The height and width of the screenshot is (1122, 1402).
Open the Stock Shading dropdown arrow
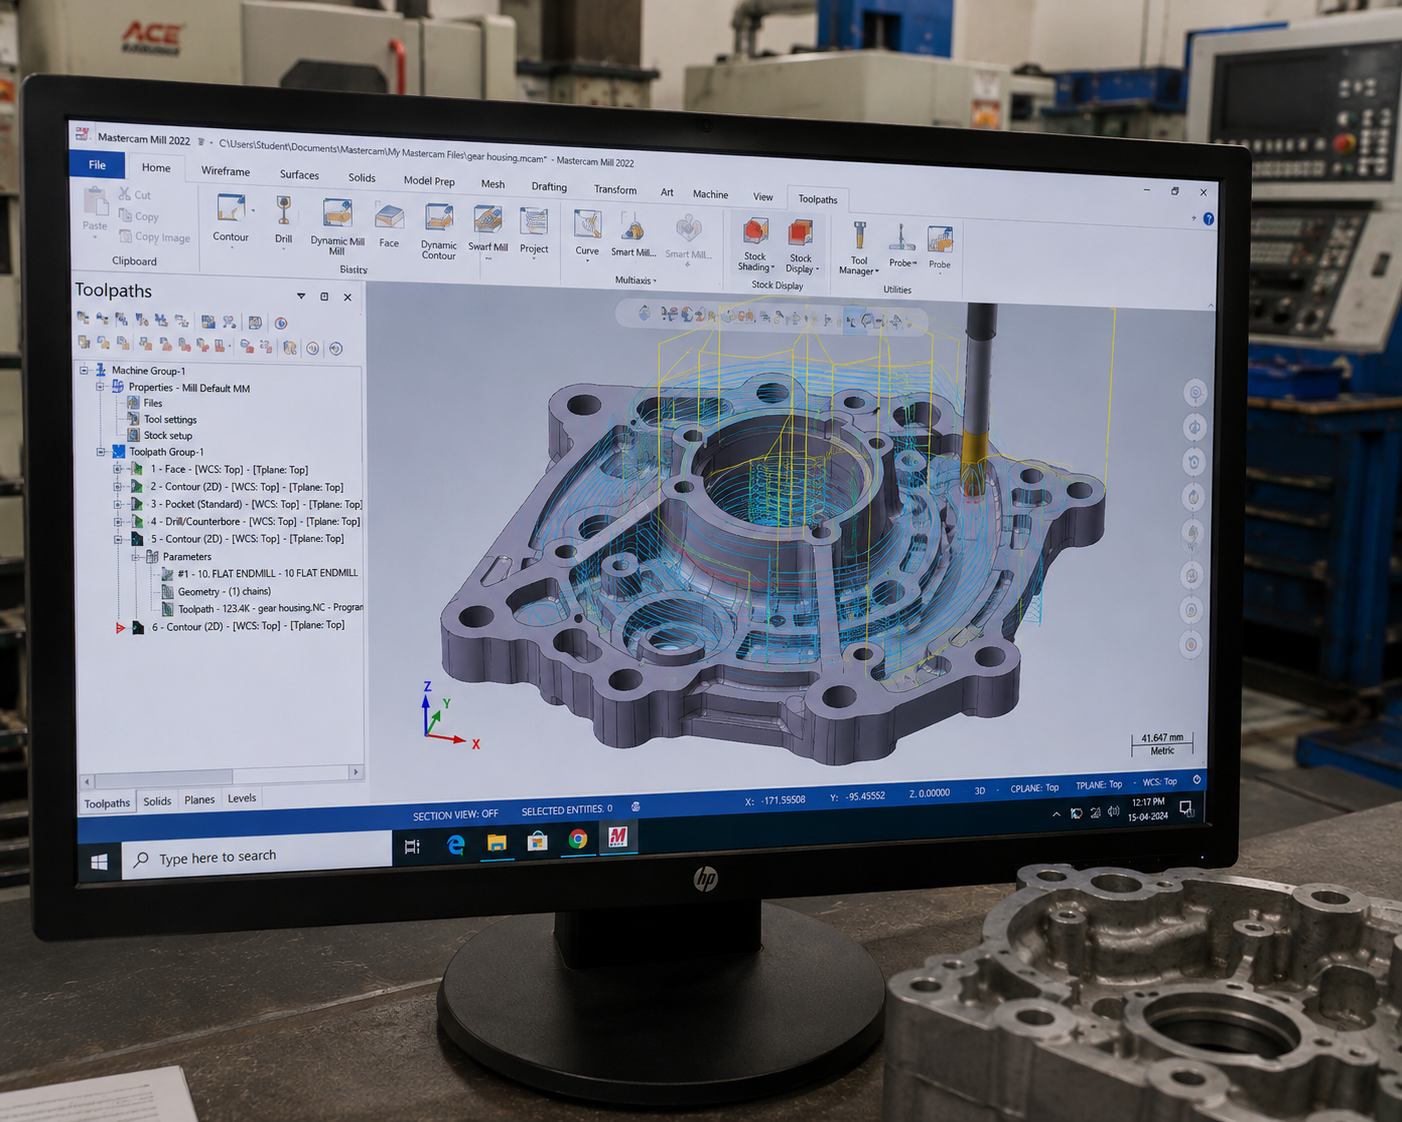click(772, 268)
